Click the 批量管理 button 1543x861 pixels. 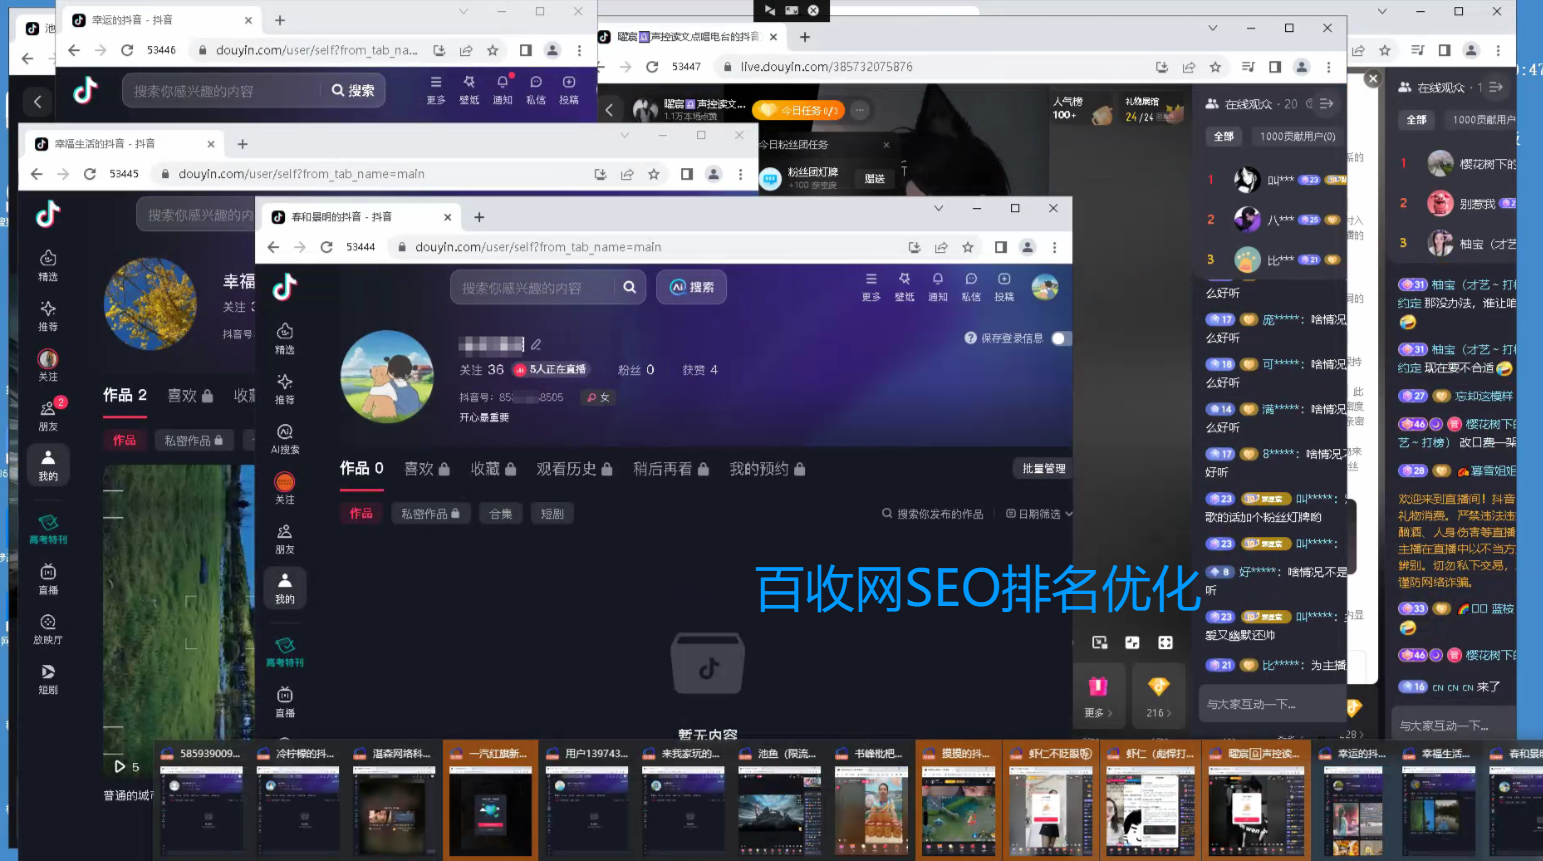[x=1044, y=468]
